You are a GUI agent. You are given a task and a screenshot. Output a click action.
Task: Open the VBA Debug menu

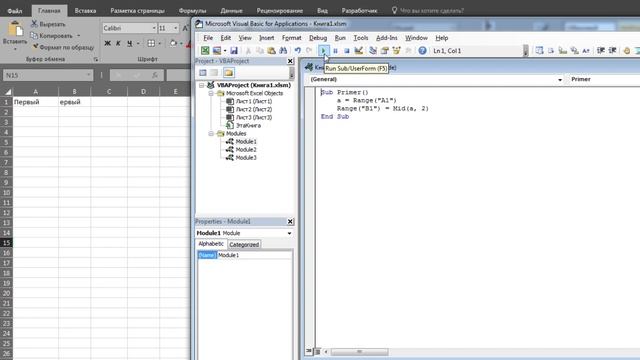click(x=318, y=38)
